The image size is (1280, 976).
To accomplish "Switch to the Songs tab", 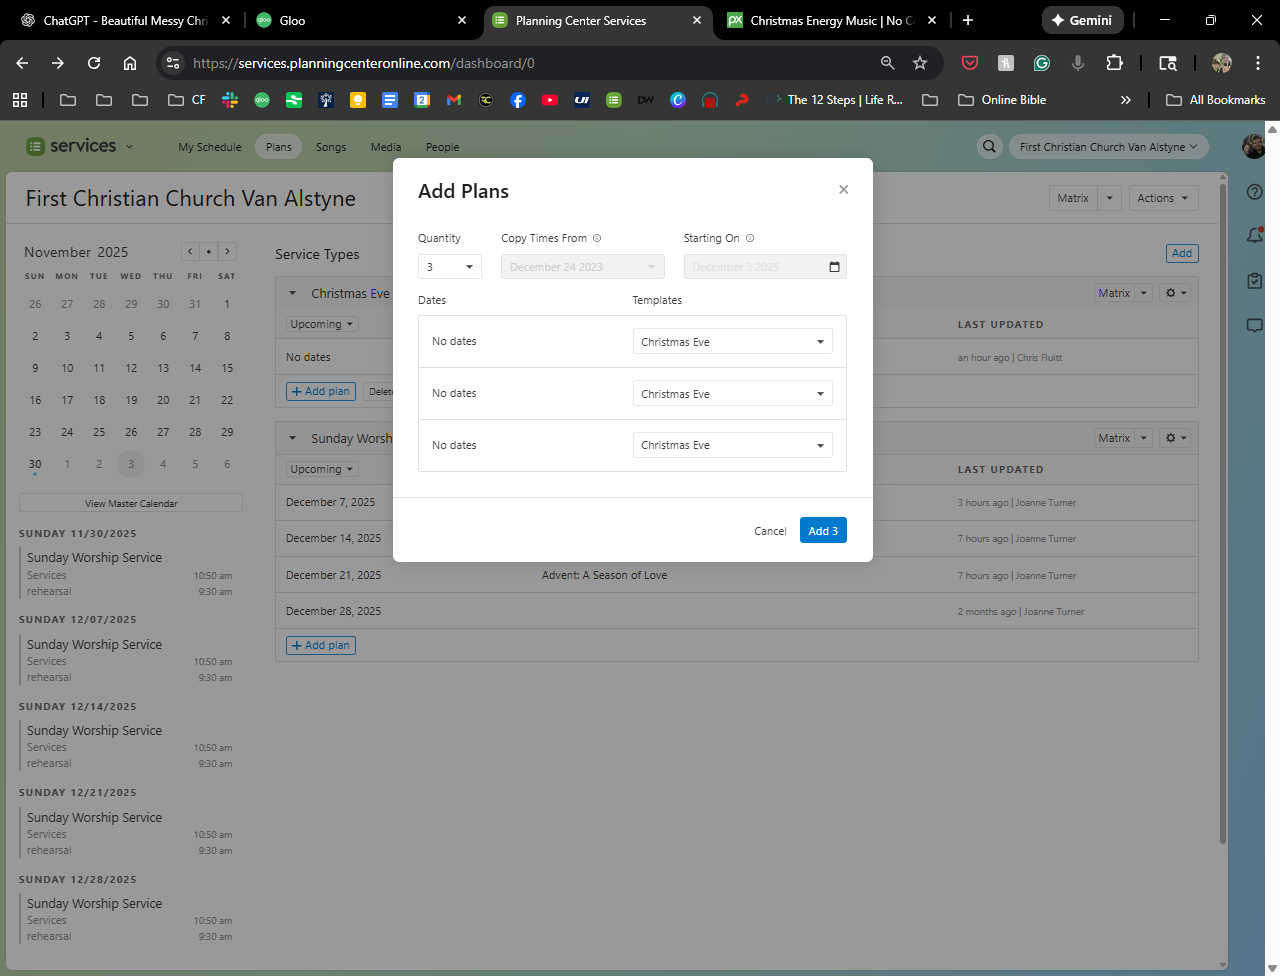I will pos(331,147).
